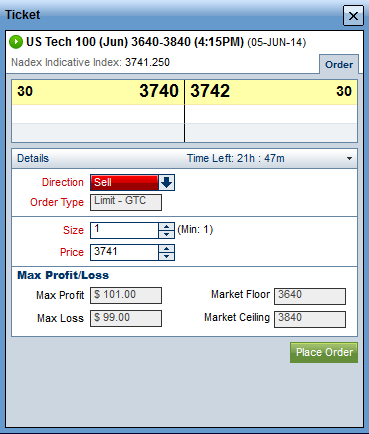
Task: Click the Place Order button
Action: click(324, 353)
